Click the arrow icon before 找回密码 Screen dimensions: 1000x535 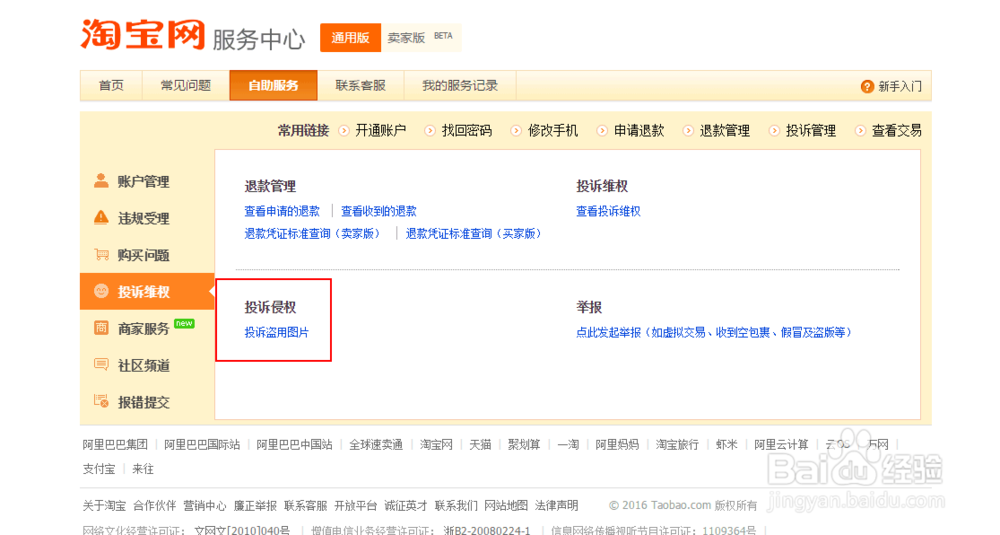pos(430,131)
